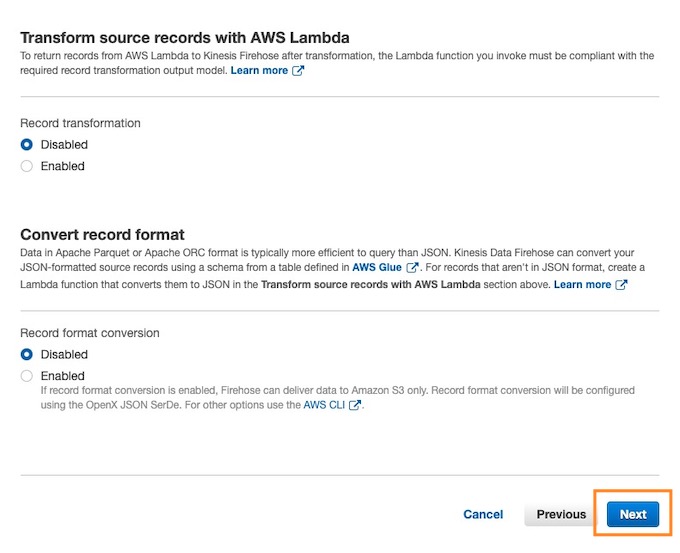This screenshot has height=553, width=680.
Task: Click the Convert record format heading
Action: coord(102,235)
